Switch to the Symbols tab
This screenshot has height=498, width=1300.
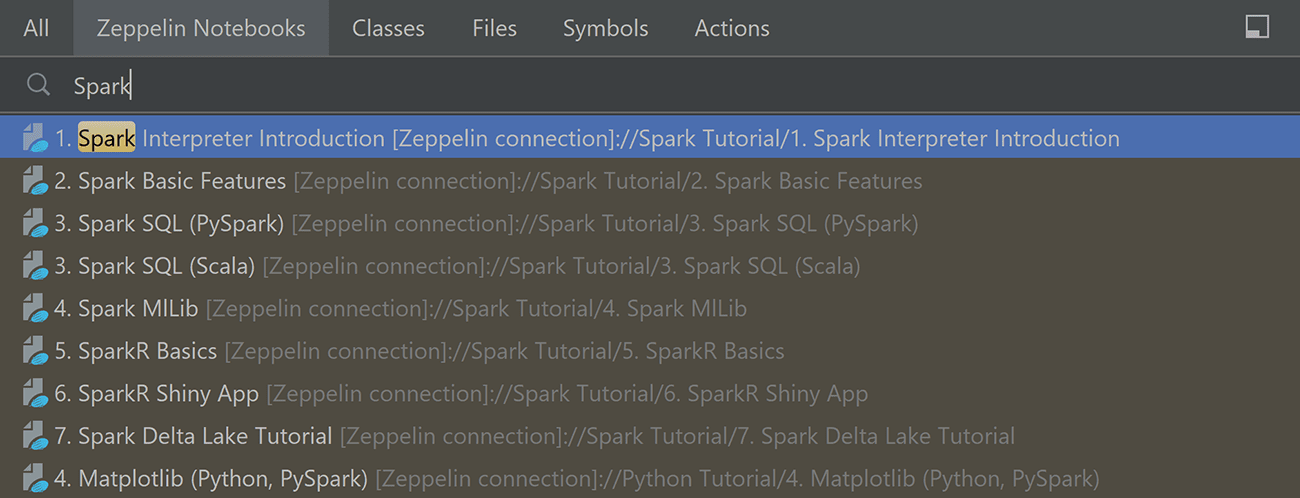click(x=606, y=28)
